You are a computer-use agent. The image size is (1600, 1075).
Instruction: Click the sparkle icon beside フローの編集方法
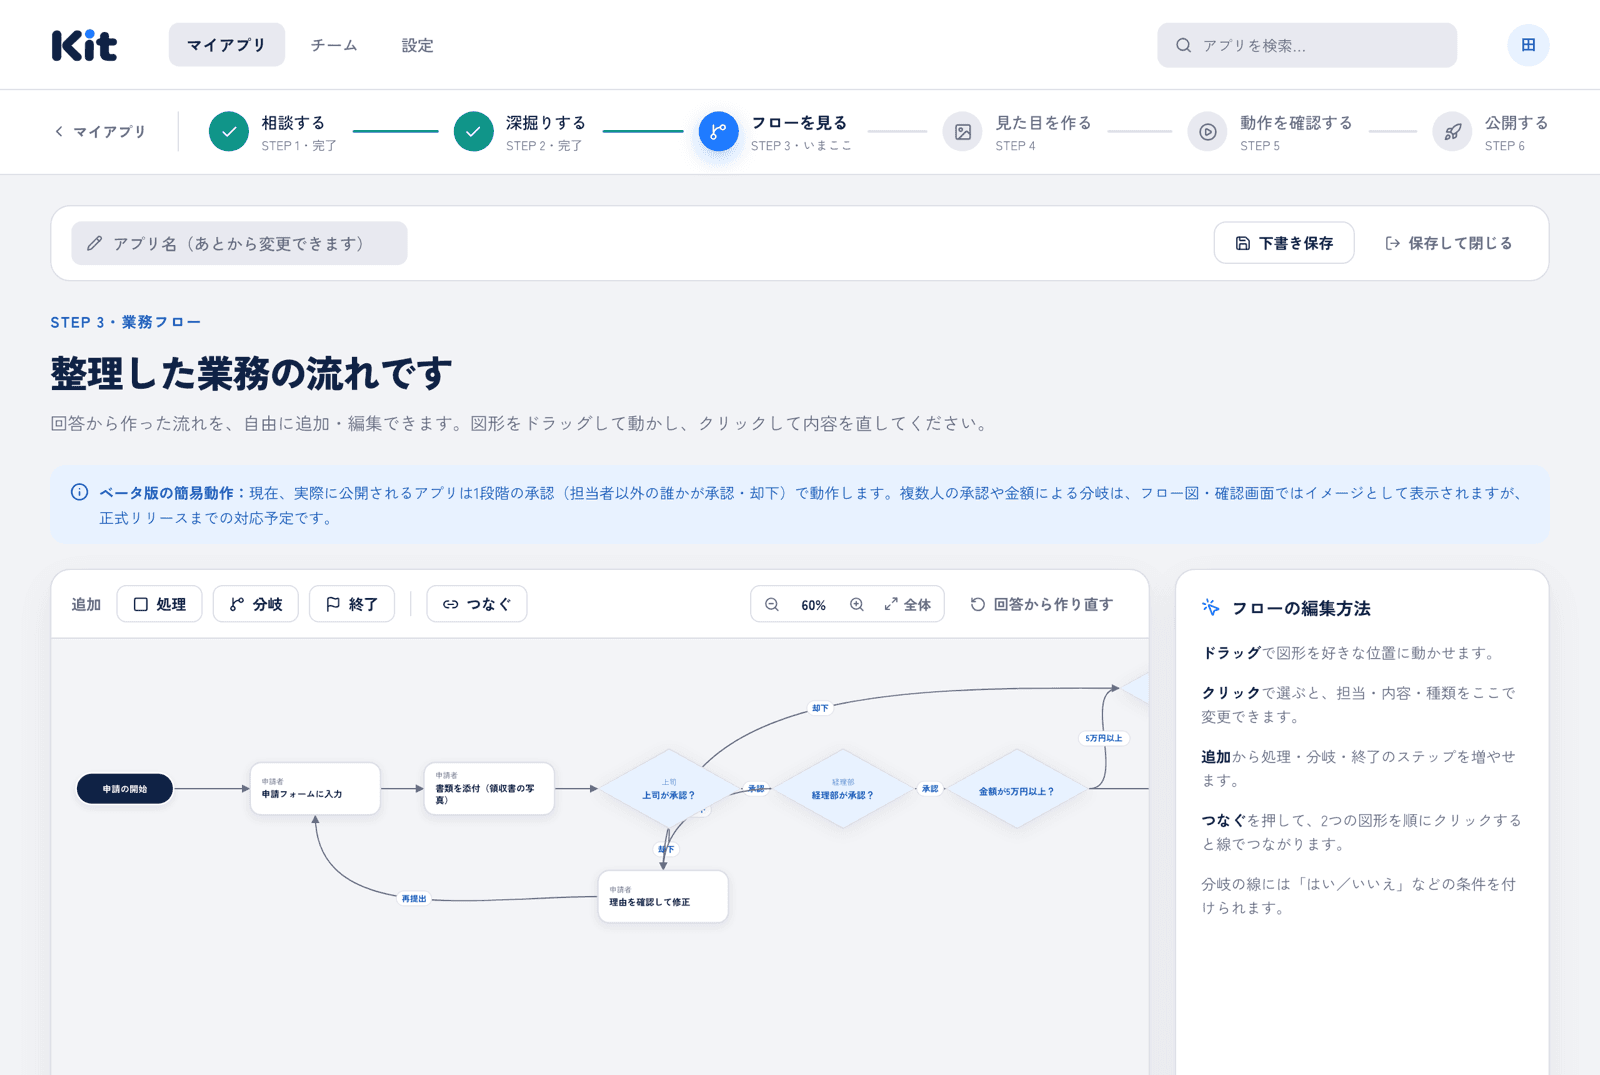pyautogui.click(x=1210, y=607)
